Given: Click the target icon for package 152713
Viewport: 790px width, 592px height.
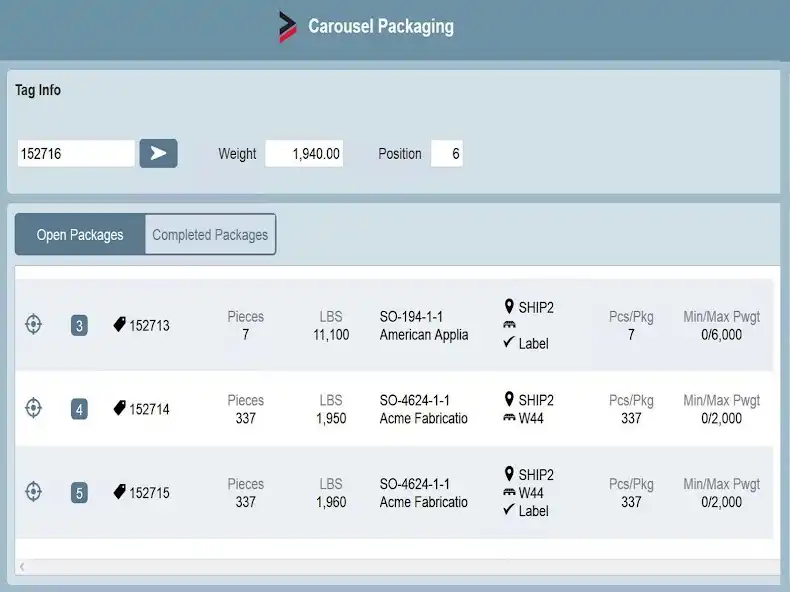Looking at the screenshot, I should (33, 324).
